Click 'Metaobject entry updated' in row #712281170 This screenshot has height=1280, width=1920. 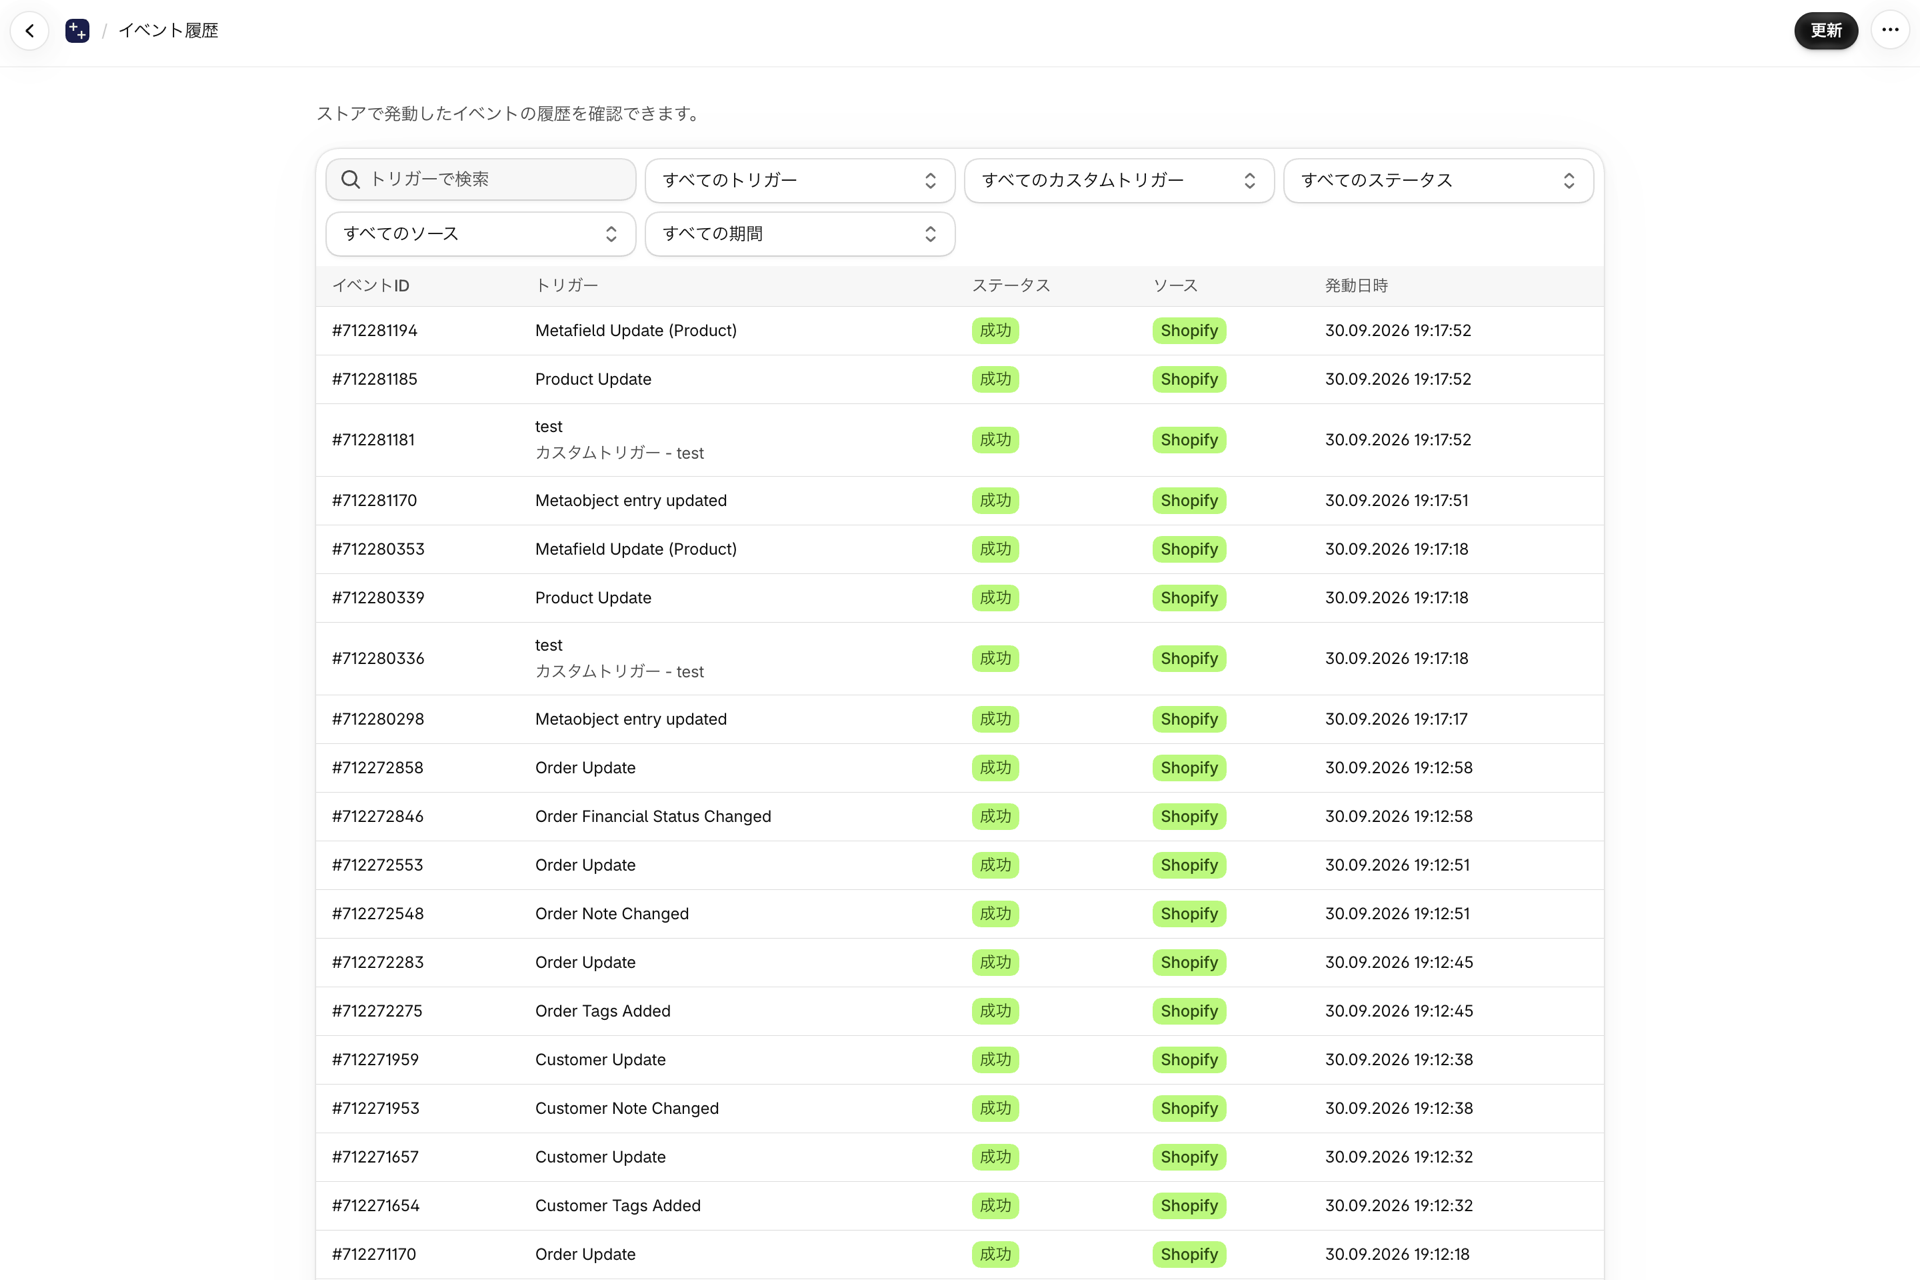[631, 501]
